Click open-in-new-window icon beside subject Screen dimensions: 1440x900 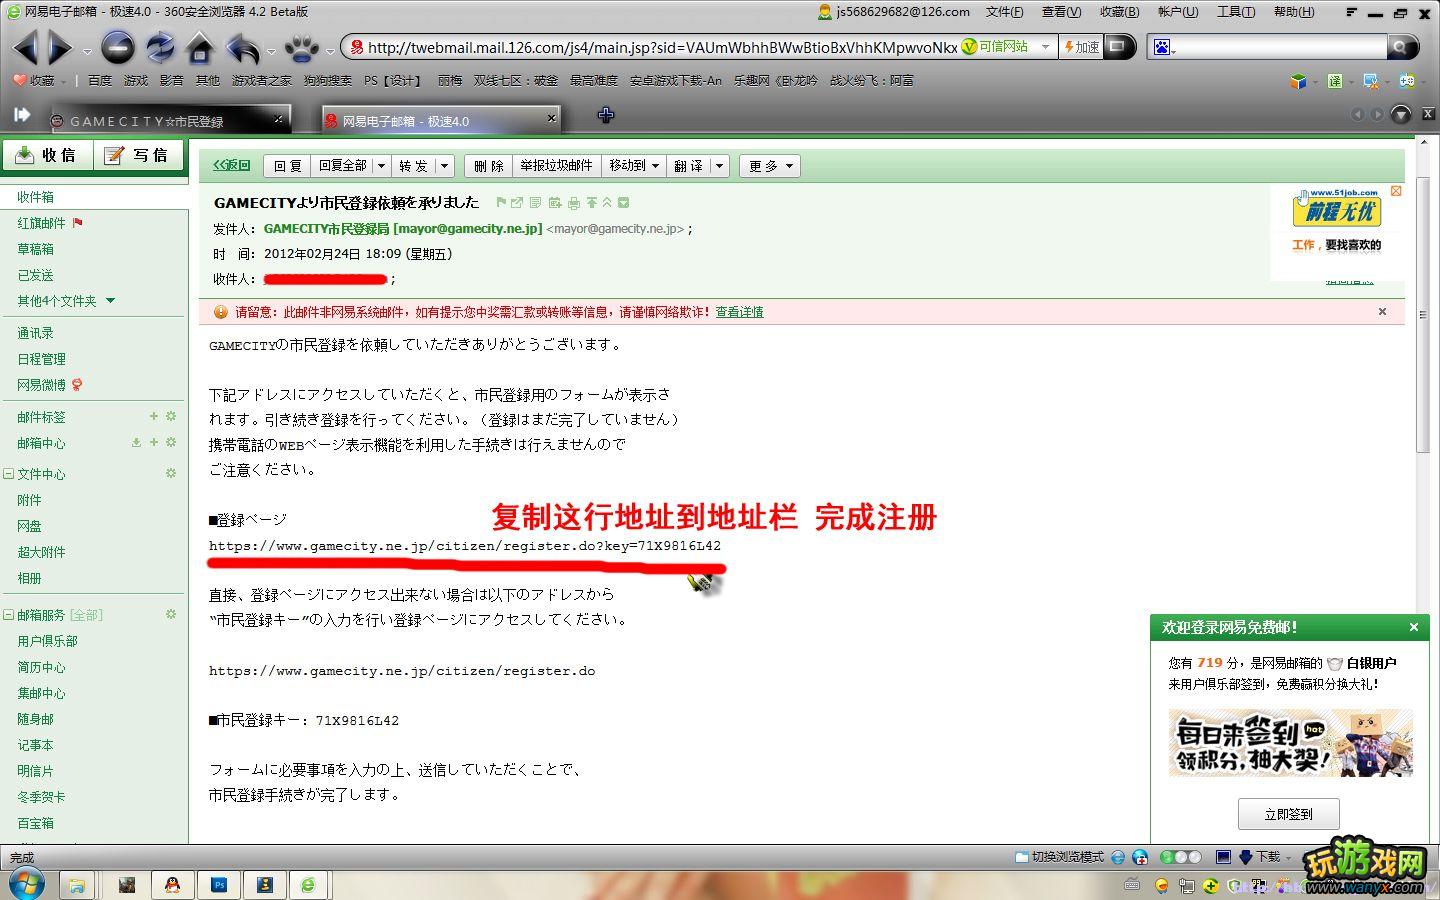pyautogui.click(x=517, y=203)
